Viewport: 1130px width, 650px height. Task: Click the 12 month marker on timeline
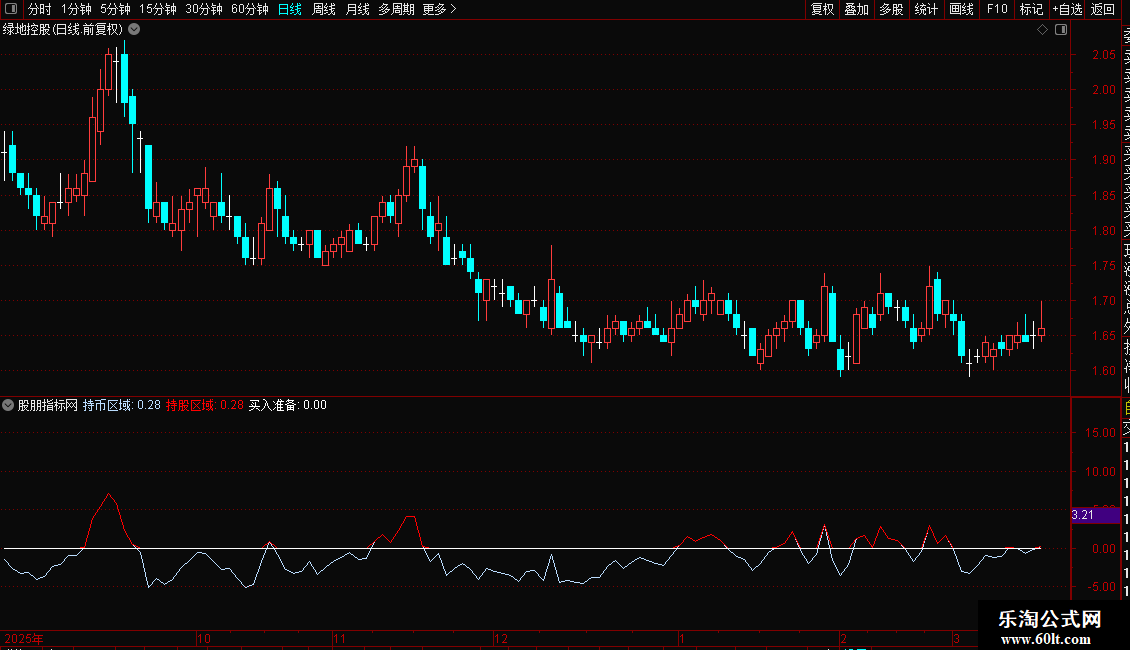[x=501, y=638]
